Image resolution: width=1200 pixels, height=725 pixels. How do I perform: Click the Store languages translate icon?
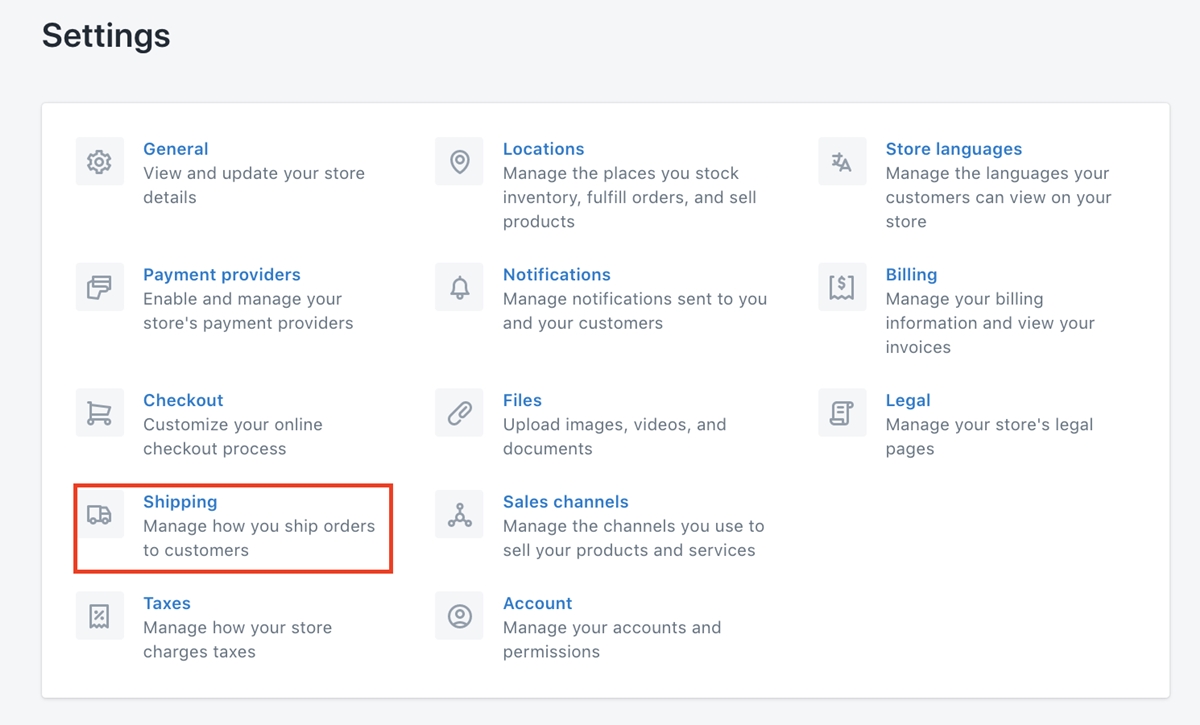[x=842, y=162]
